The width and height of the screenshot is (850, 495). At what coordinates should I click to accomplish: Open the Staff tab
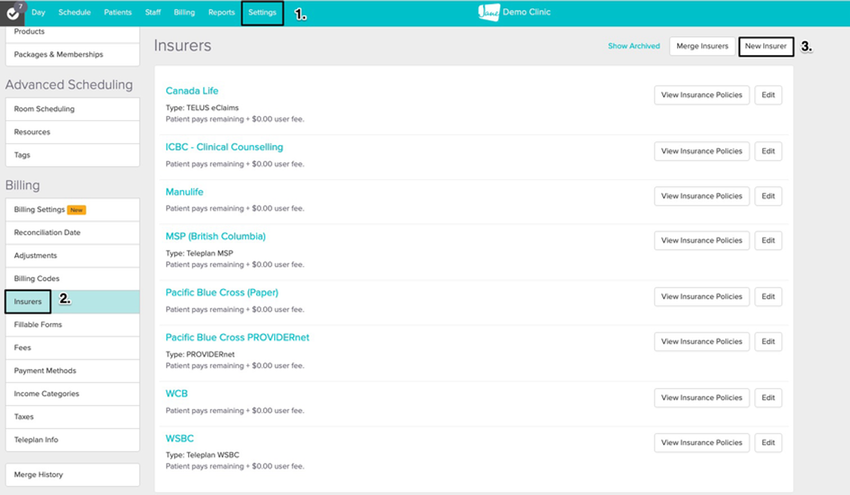click(x=153, y=12)
